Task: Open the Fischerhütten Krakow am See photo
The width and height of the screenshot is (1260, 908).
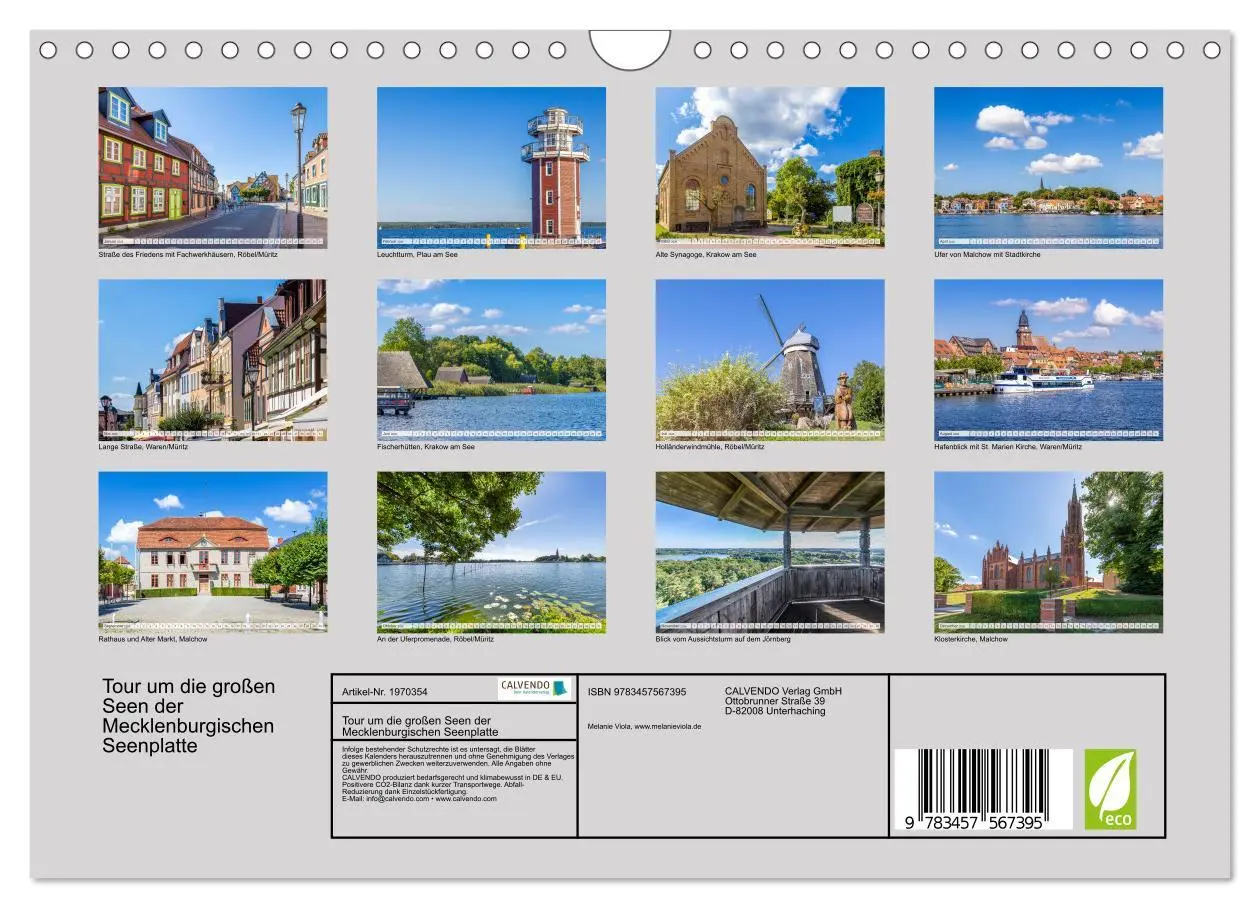Action: [x=491, y=360]
